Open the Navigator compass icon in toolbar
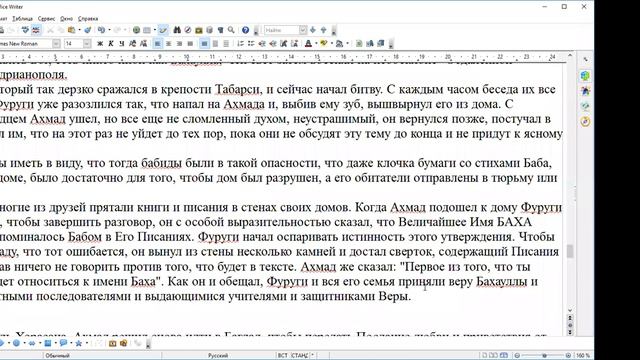 pos(188,30)
